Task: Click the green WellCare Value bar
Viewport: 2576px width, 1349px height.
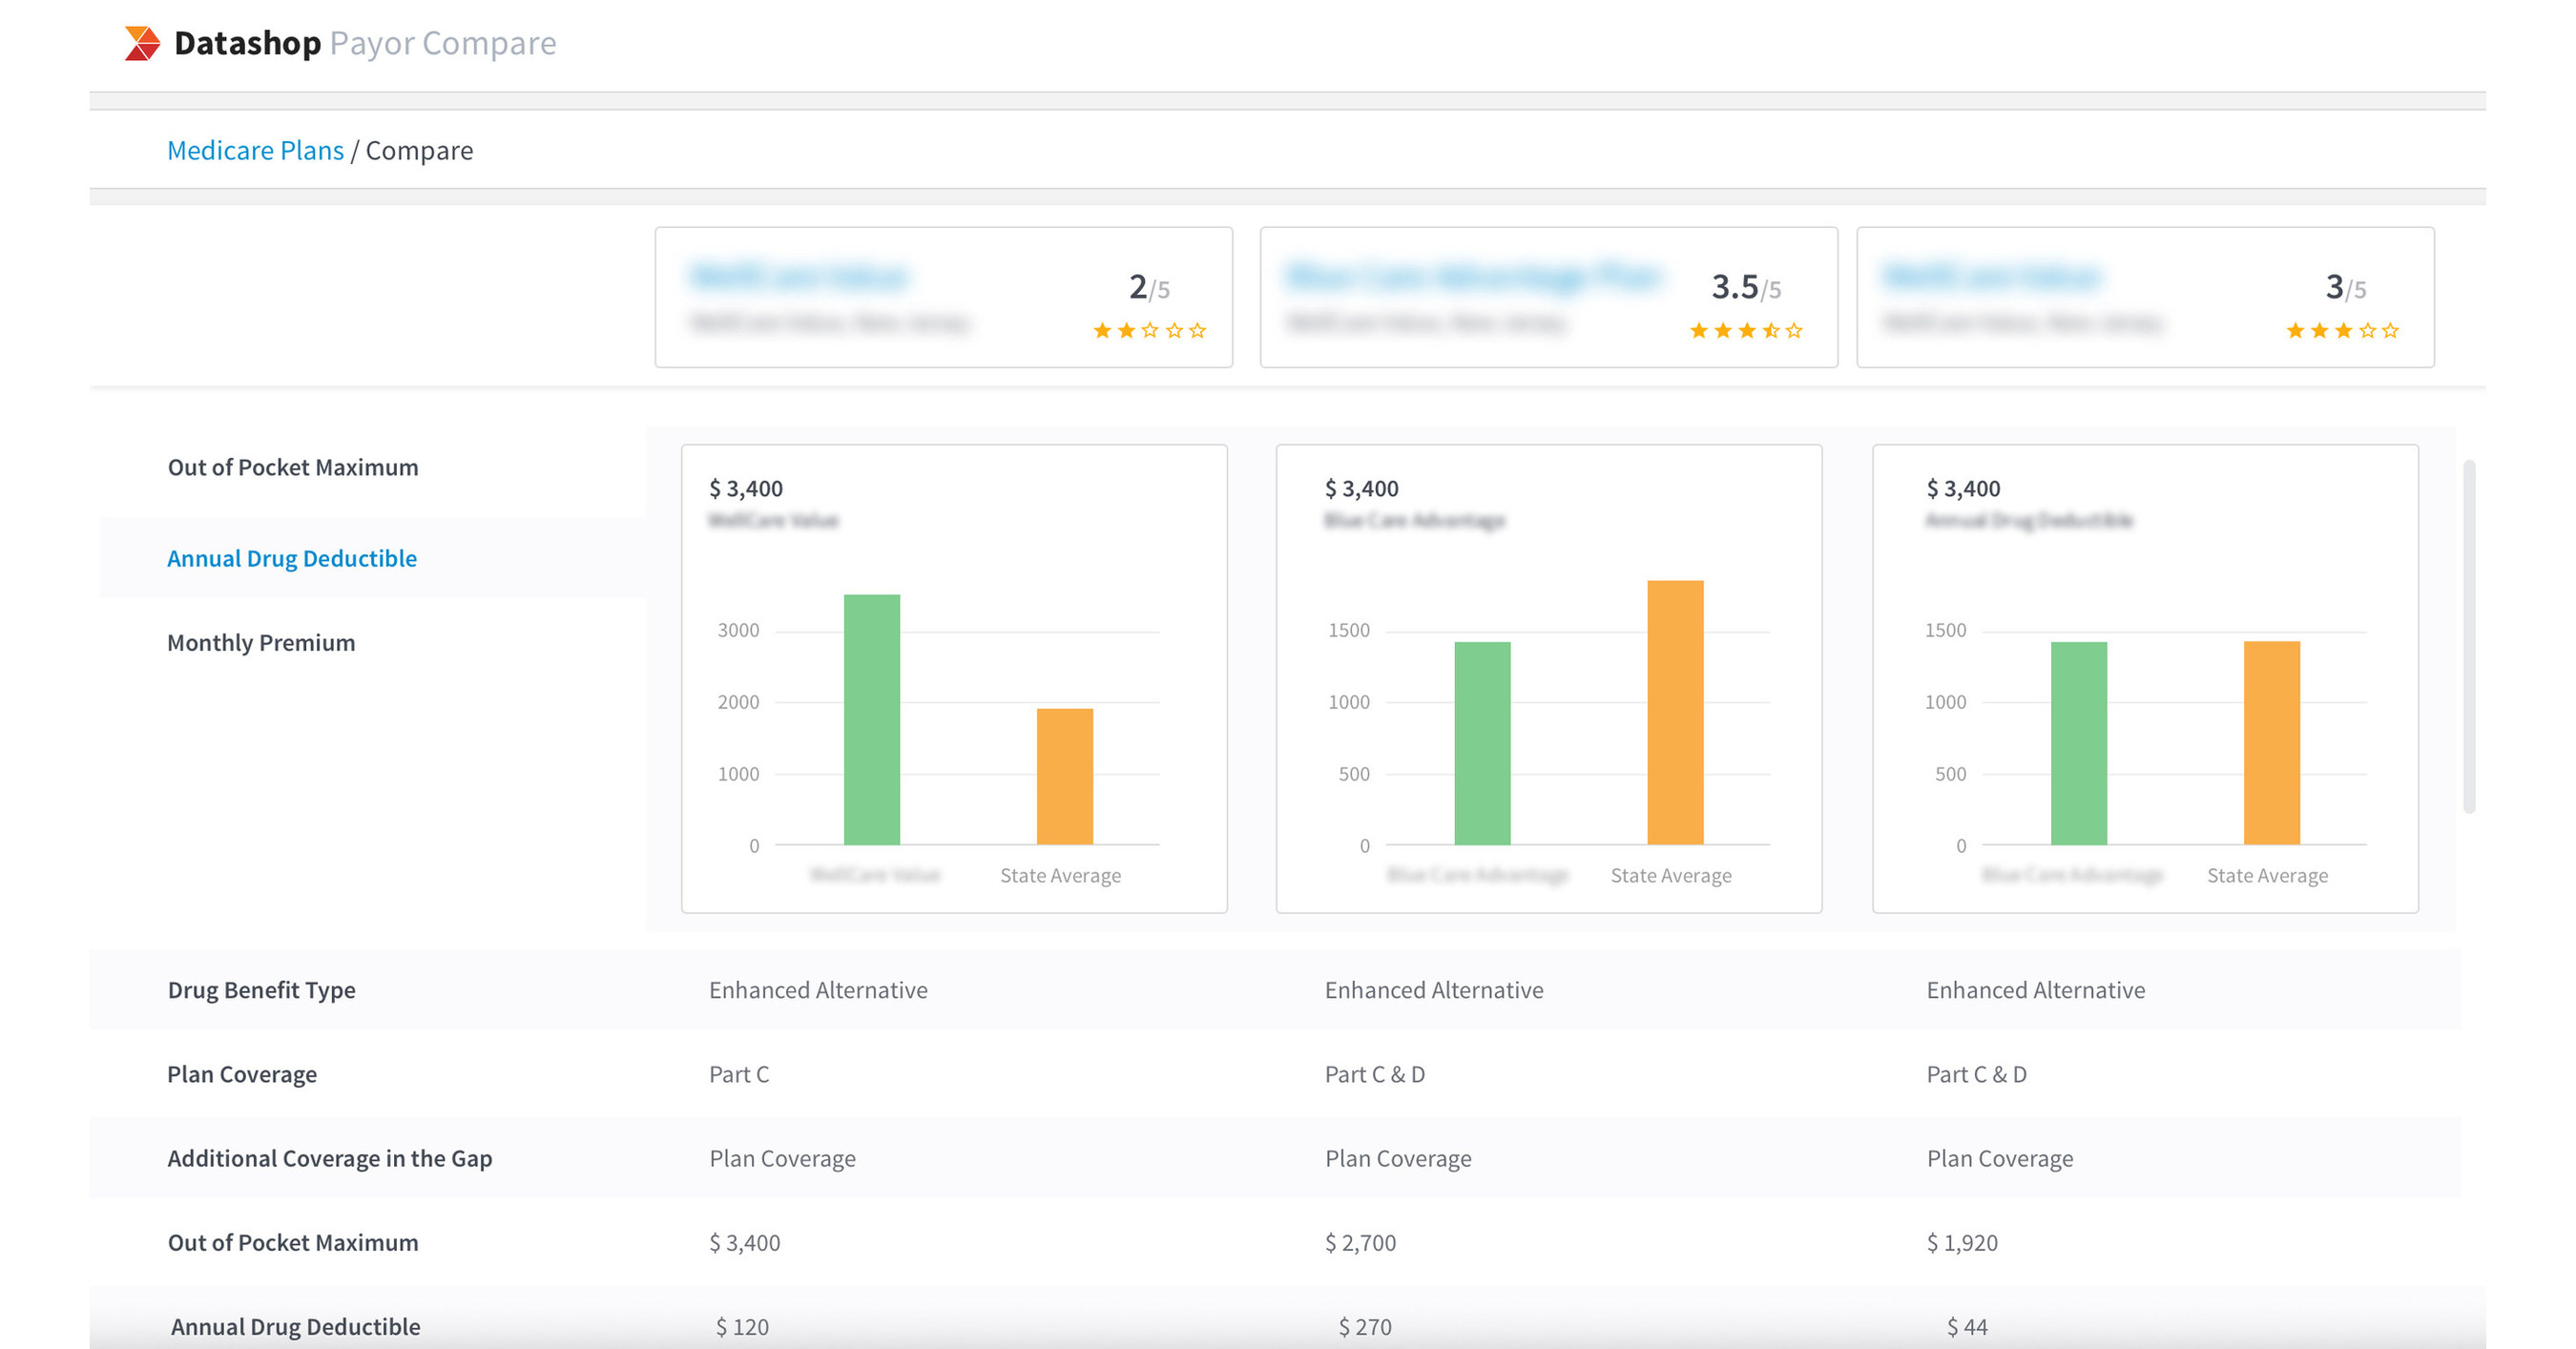Action: 872,720
